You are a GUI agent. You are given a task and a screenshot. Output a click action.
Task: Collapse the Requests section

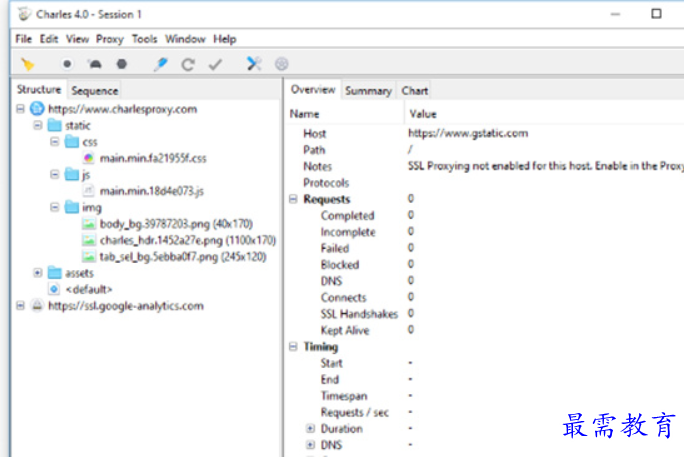click(x=293, y=199)
